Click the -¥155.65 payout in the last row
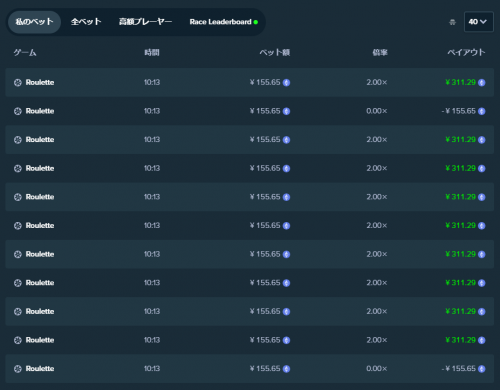Viewport: 500px width, 390px height. coord(459,369)
